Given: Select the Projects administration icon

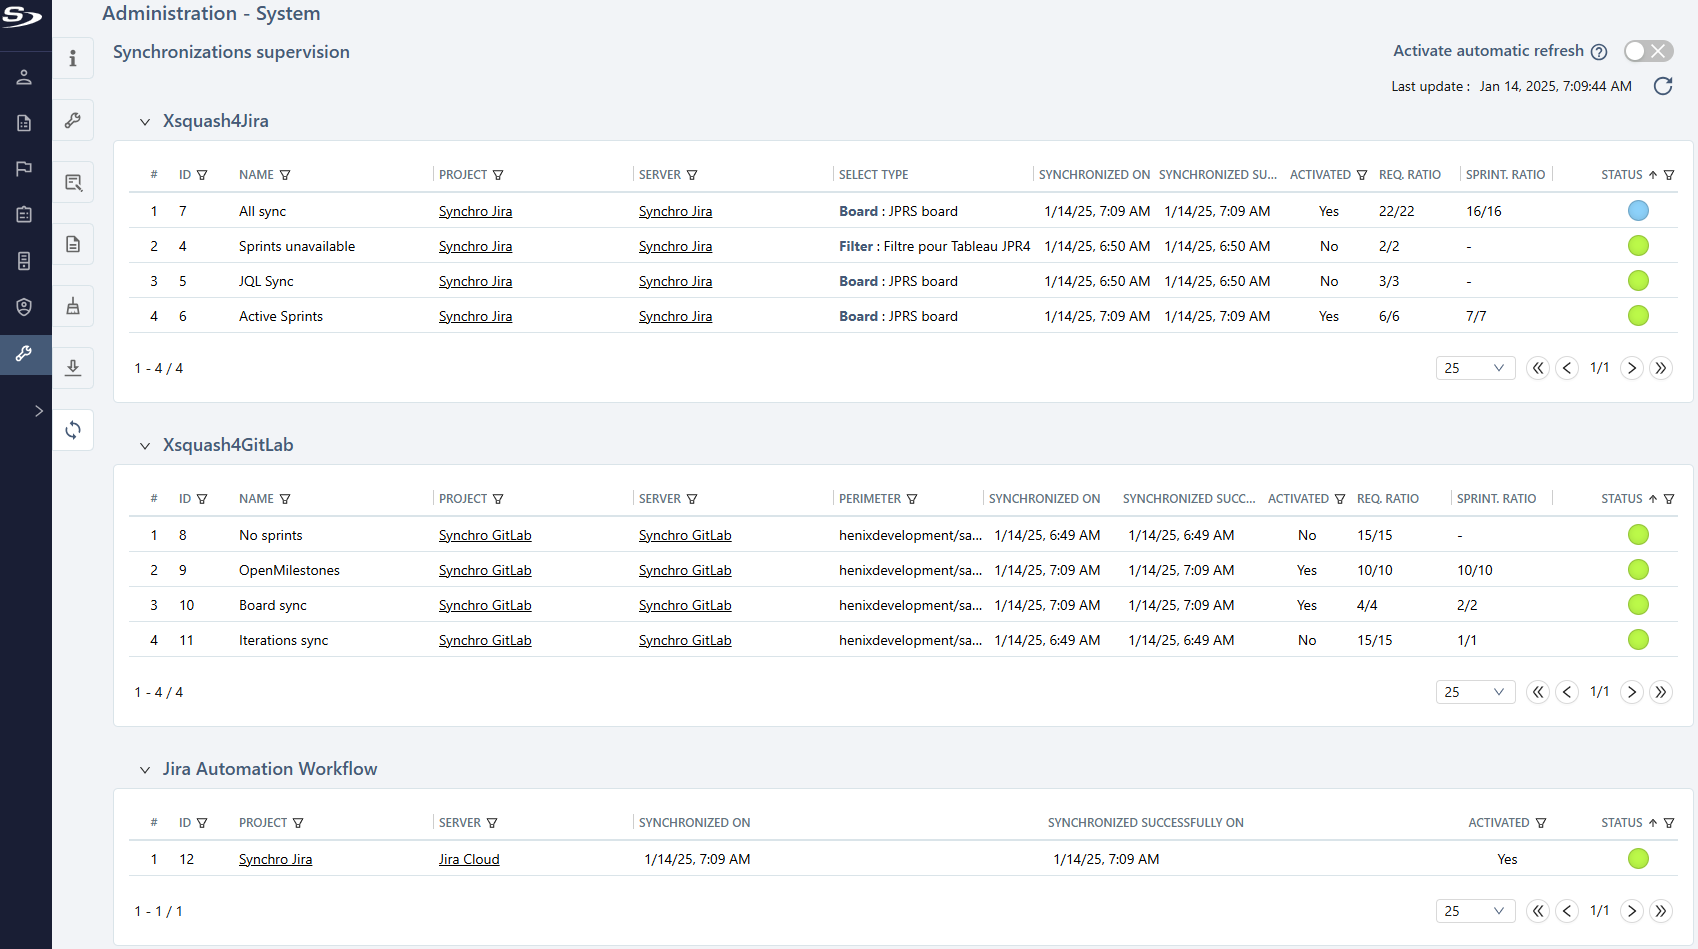Looking at the screenshot, I should tap(24, 122).
